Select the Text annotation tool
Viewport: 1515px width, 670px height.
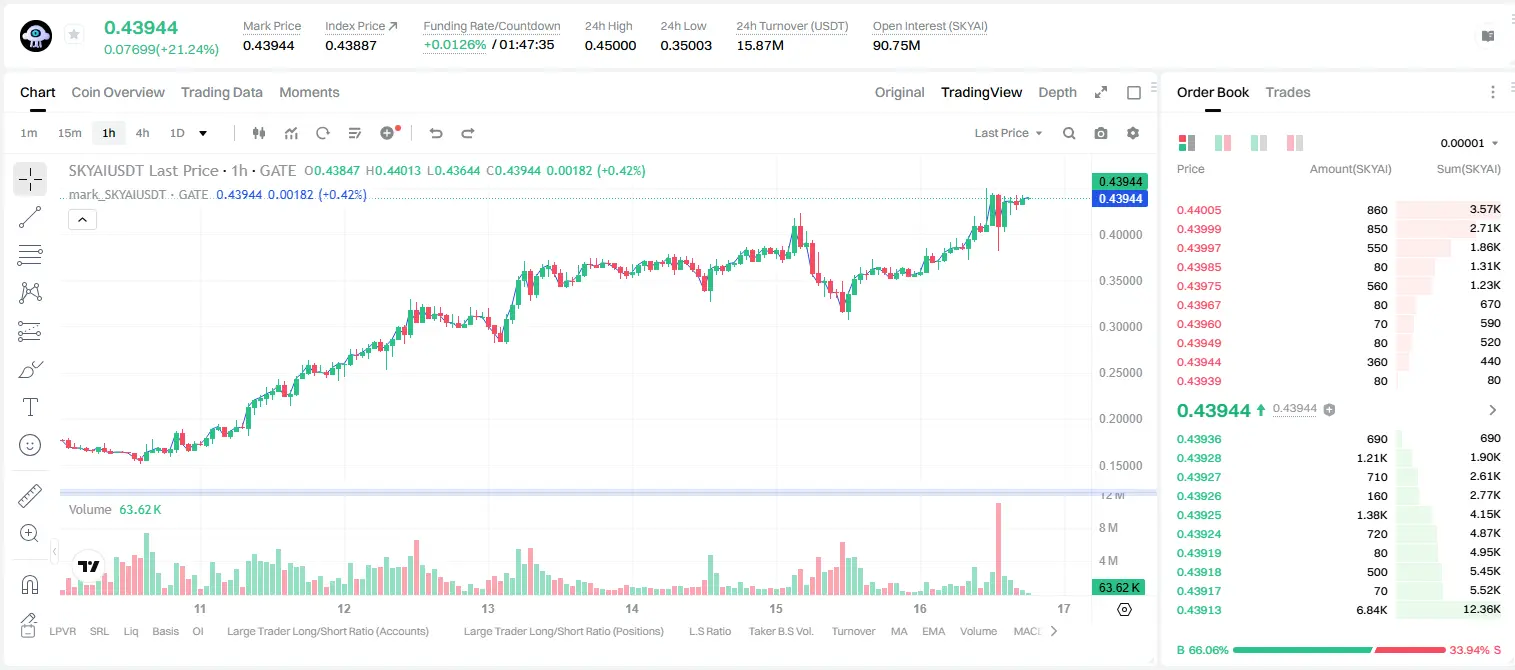30,407
